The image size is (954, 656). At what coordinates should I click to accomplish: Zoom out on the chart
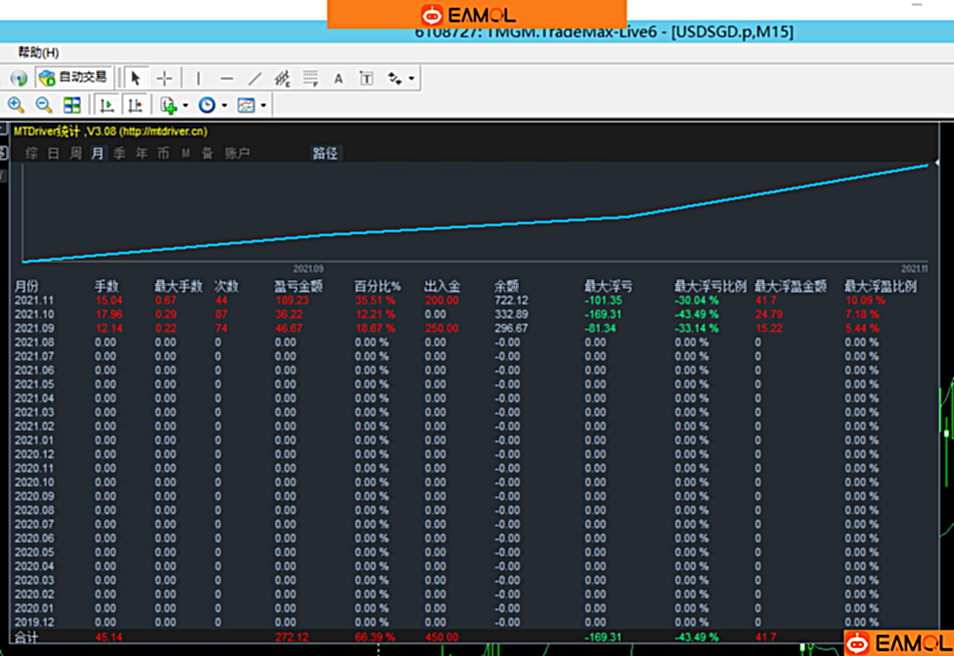click(43, 105)
